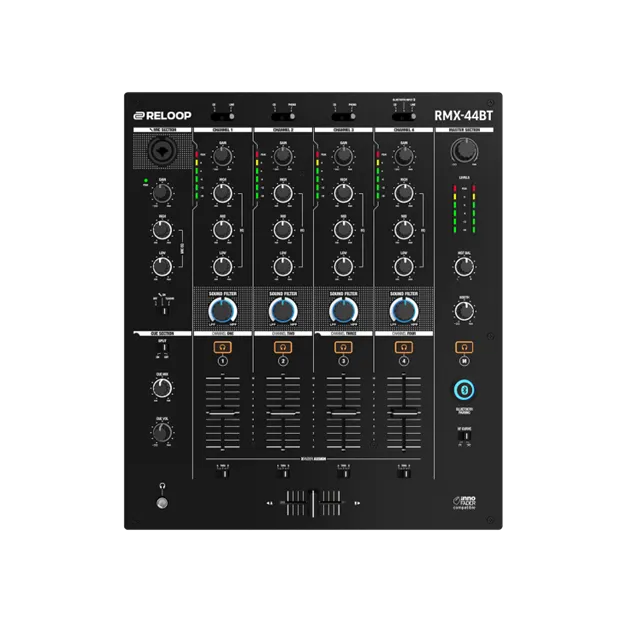Click the green mic peak LED
This screenshot has height=626, width=626.
click(x=146, y=180)
